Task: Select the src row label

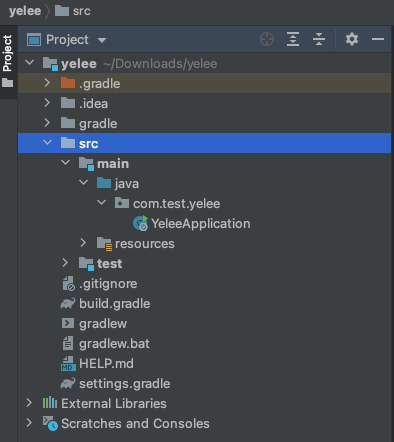Action: 88,144
